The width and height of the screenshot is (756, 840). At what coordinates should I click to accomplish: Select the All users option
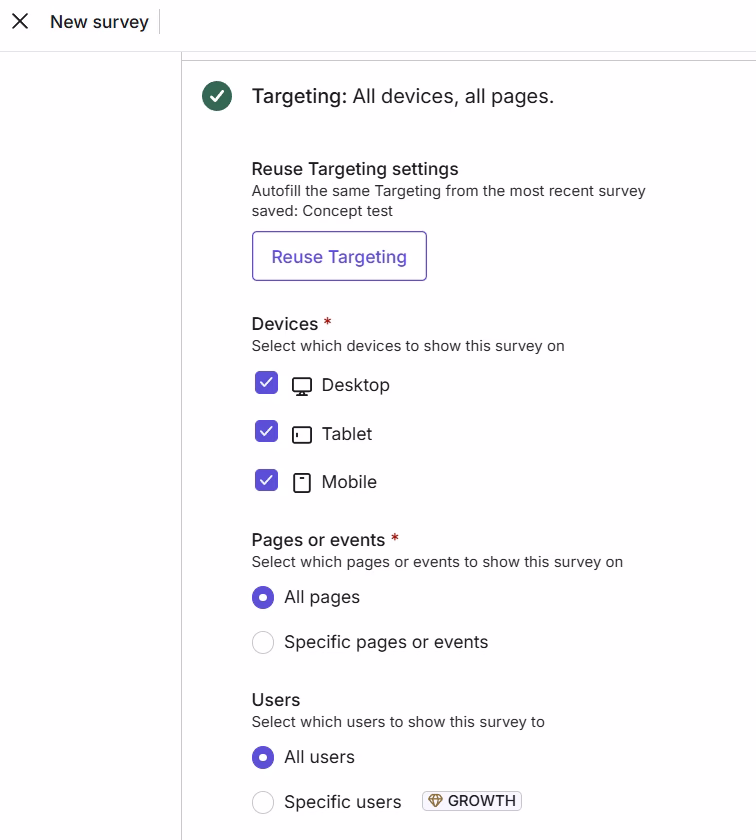click(262, 757)
